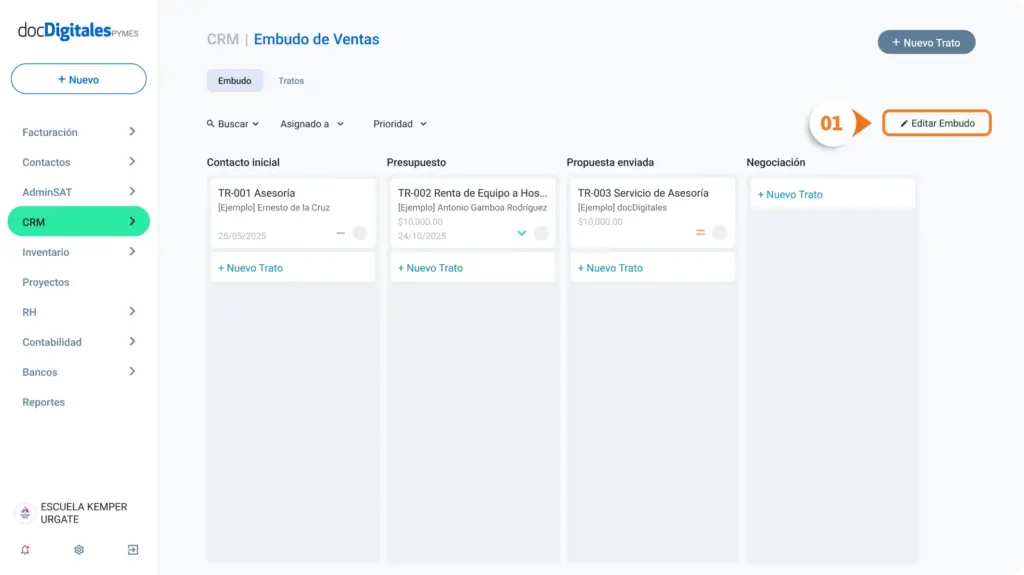Screen dimensions: 1024x575
Task: Open the notifications bell icon
Action: pyautogui.click(x=25, y=550)
